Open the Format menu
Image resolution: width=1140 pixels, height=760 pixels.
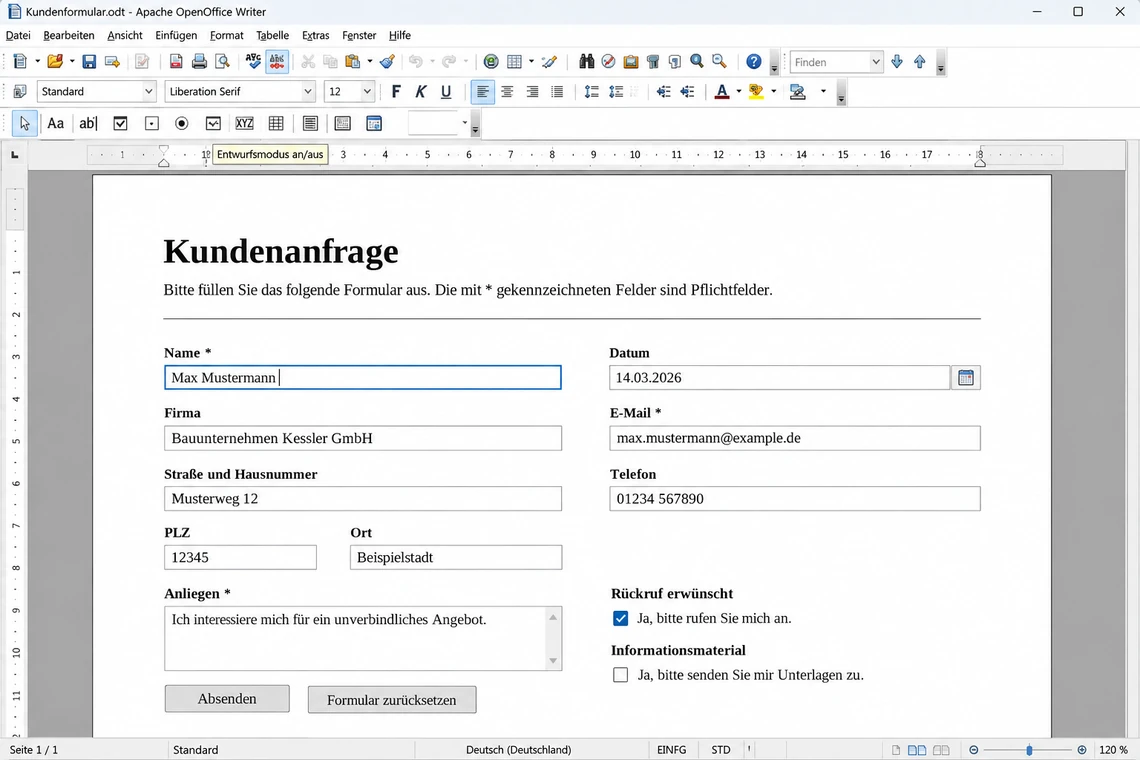(227, 35)
